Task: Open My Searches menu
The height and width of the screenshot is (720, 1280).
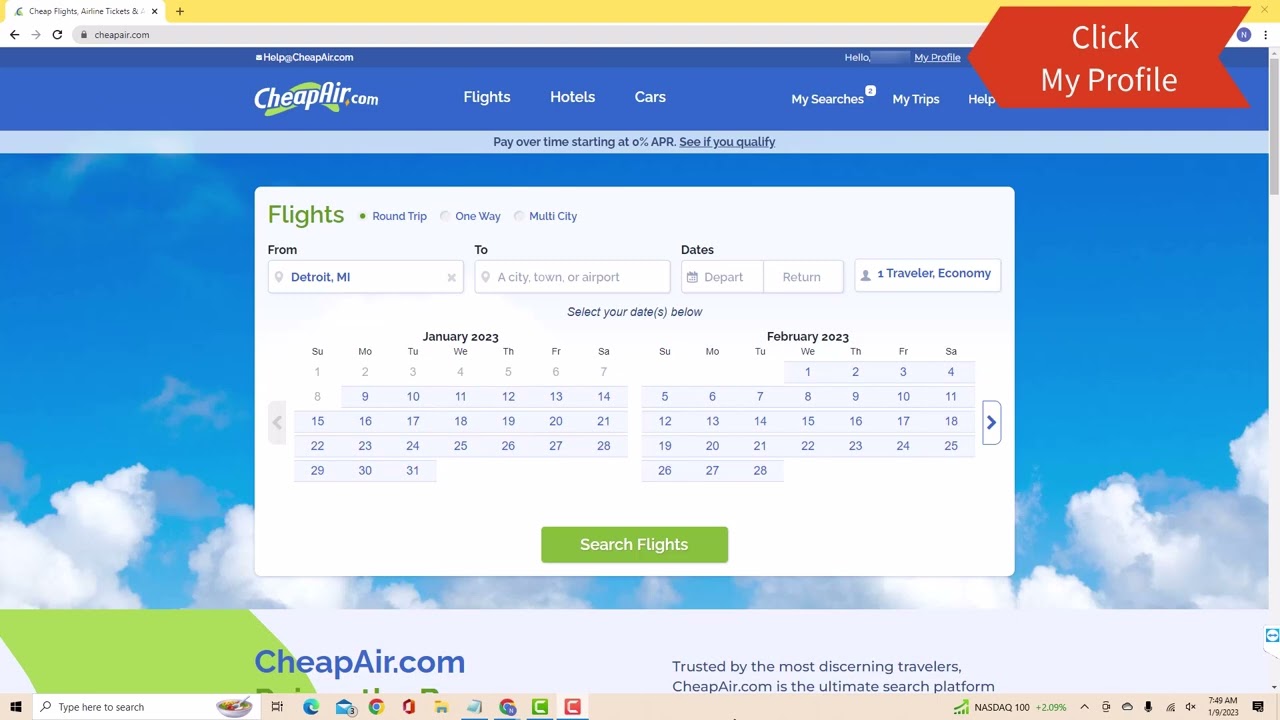Action: (828, 99)
